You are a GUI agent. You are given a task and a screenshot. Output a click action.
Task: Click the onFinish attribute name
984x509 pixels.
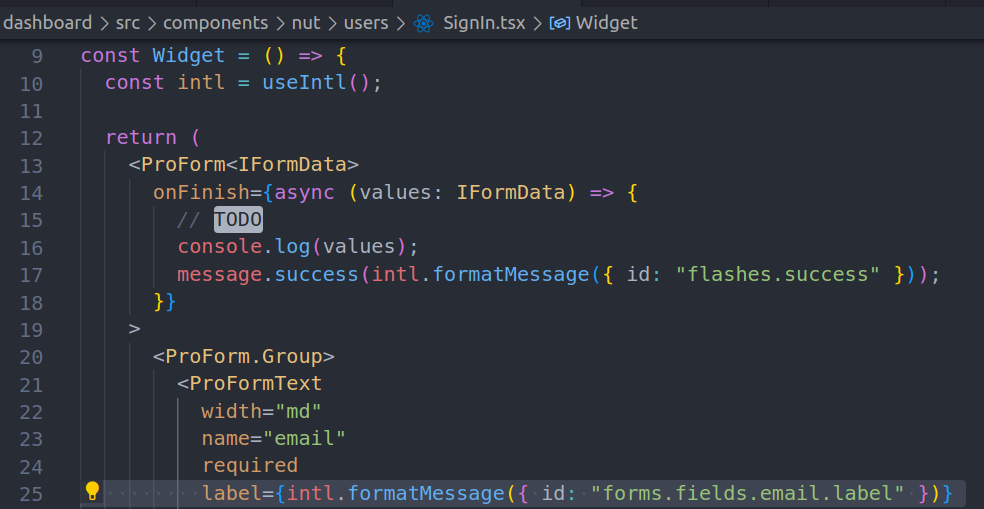pyautogui.click(x=195, y=192)
